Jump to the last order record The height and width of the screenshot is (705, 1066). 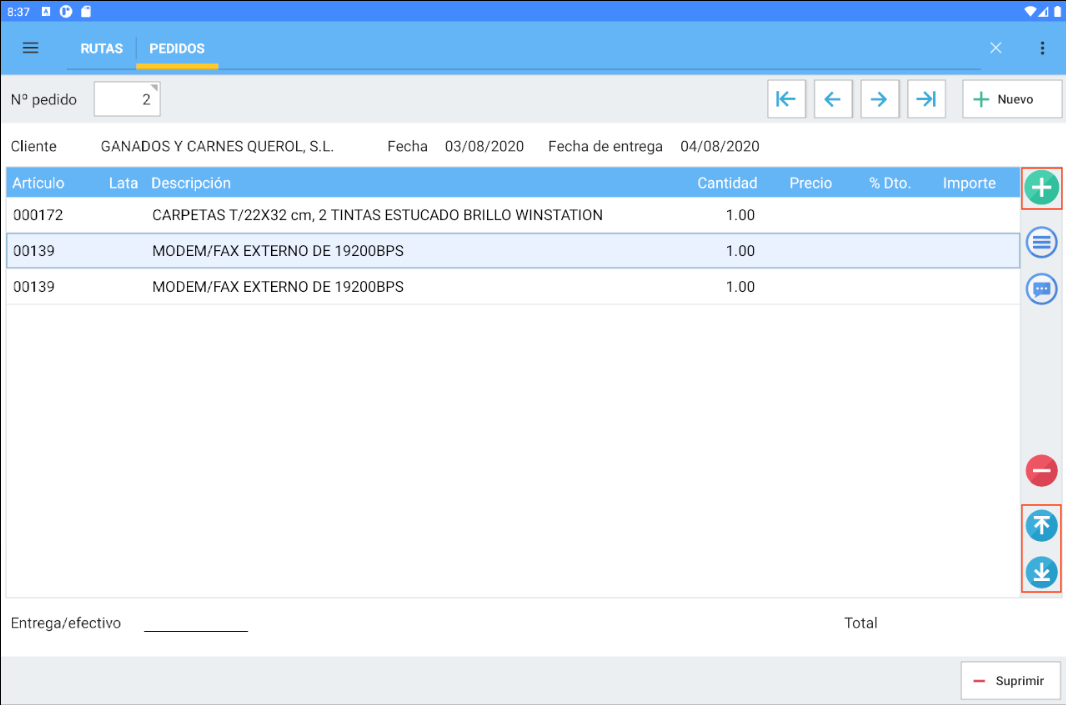coord(926,99)
